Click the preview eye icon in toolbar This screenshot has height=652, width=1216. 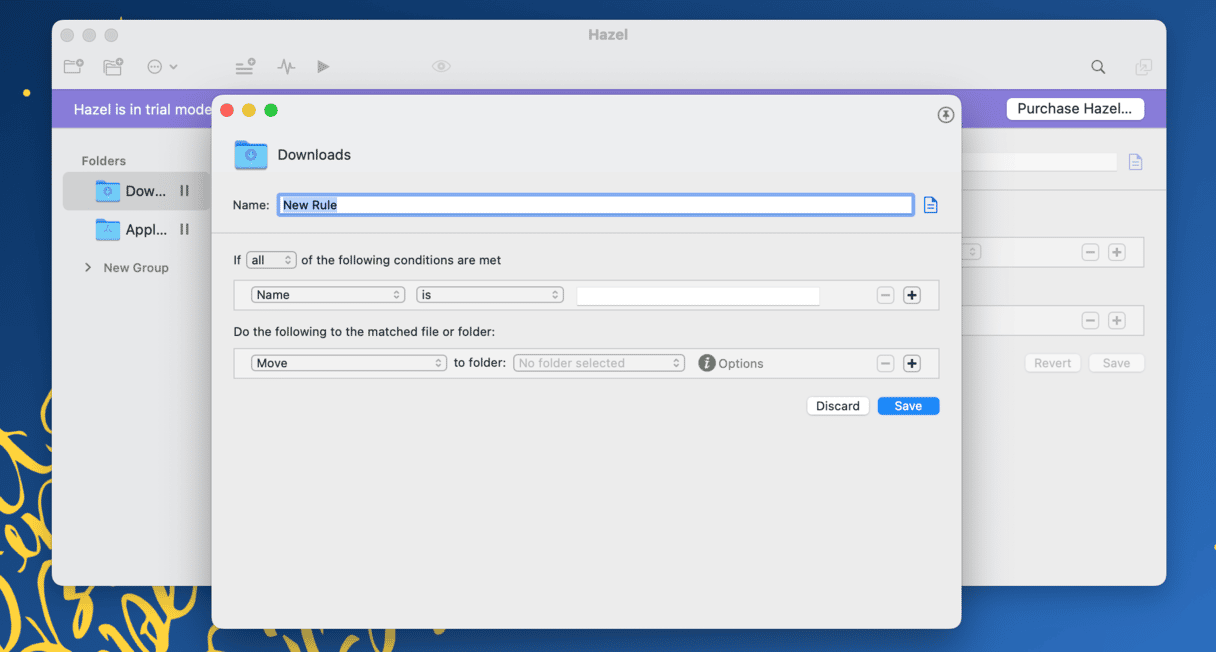coord(441,67)
